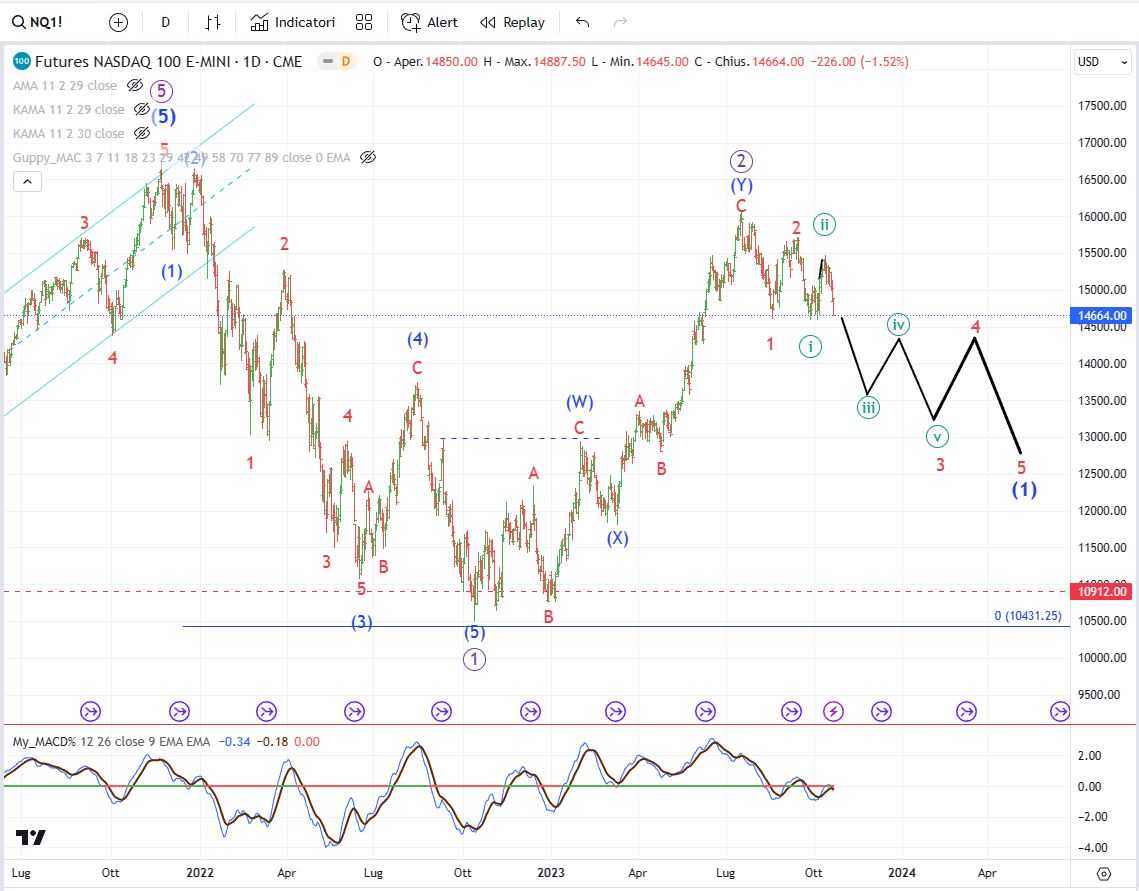Viewport: 1139px width, 891px height.
Task: Click the 2023 label on the time axis
Action: (551, 872)
